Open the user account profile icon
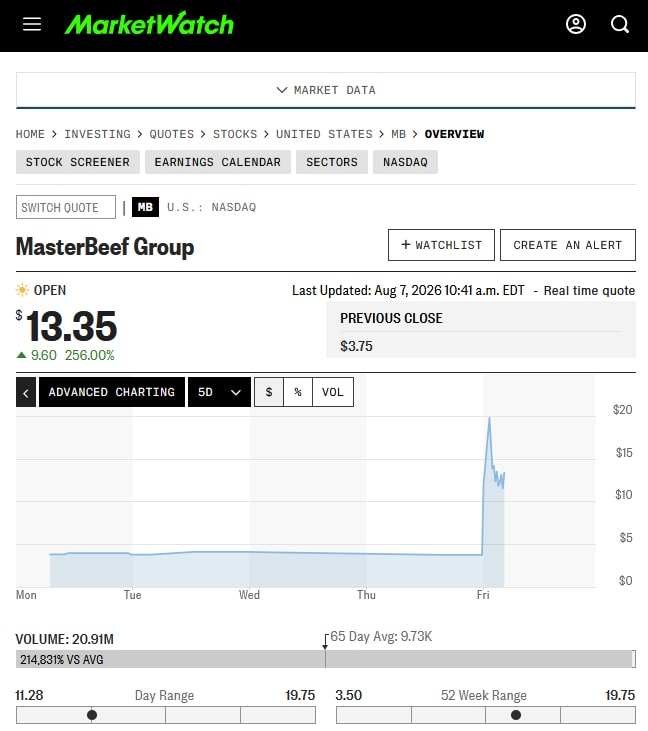The image size is (648, 731). pos(576,24)
